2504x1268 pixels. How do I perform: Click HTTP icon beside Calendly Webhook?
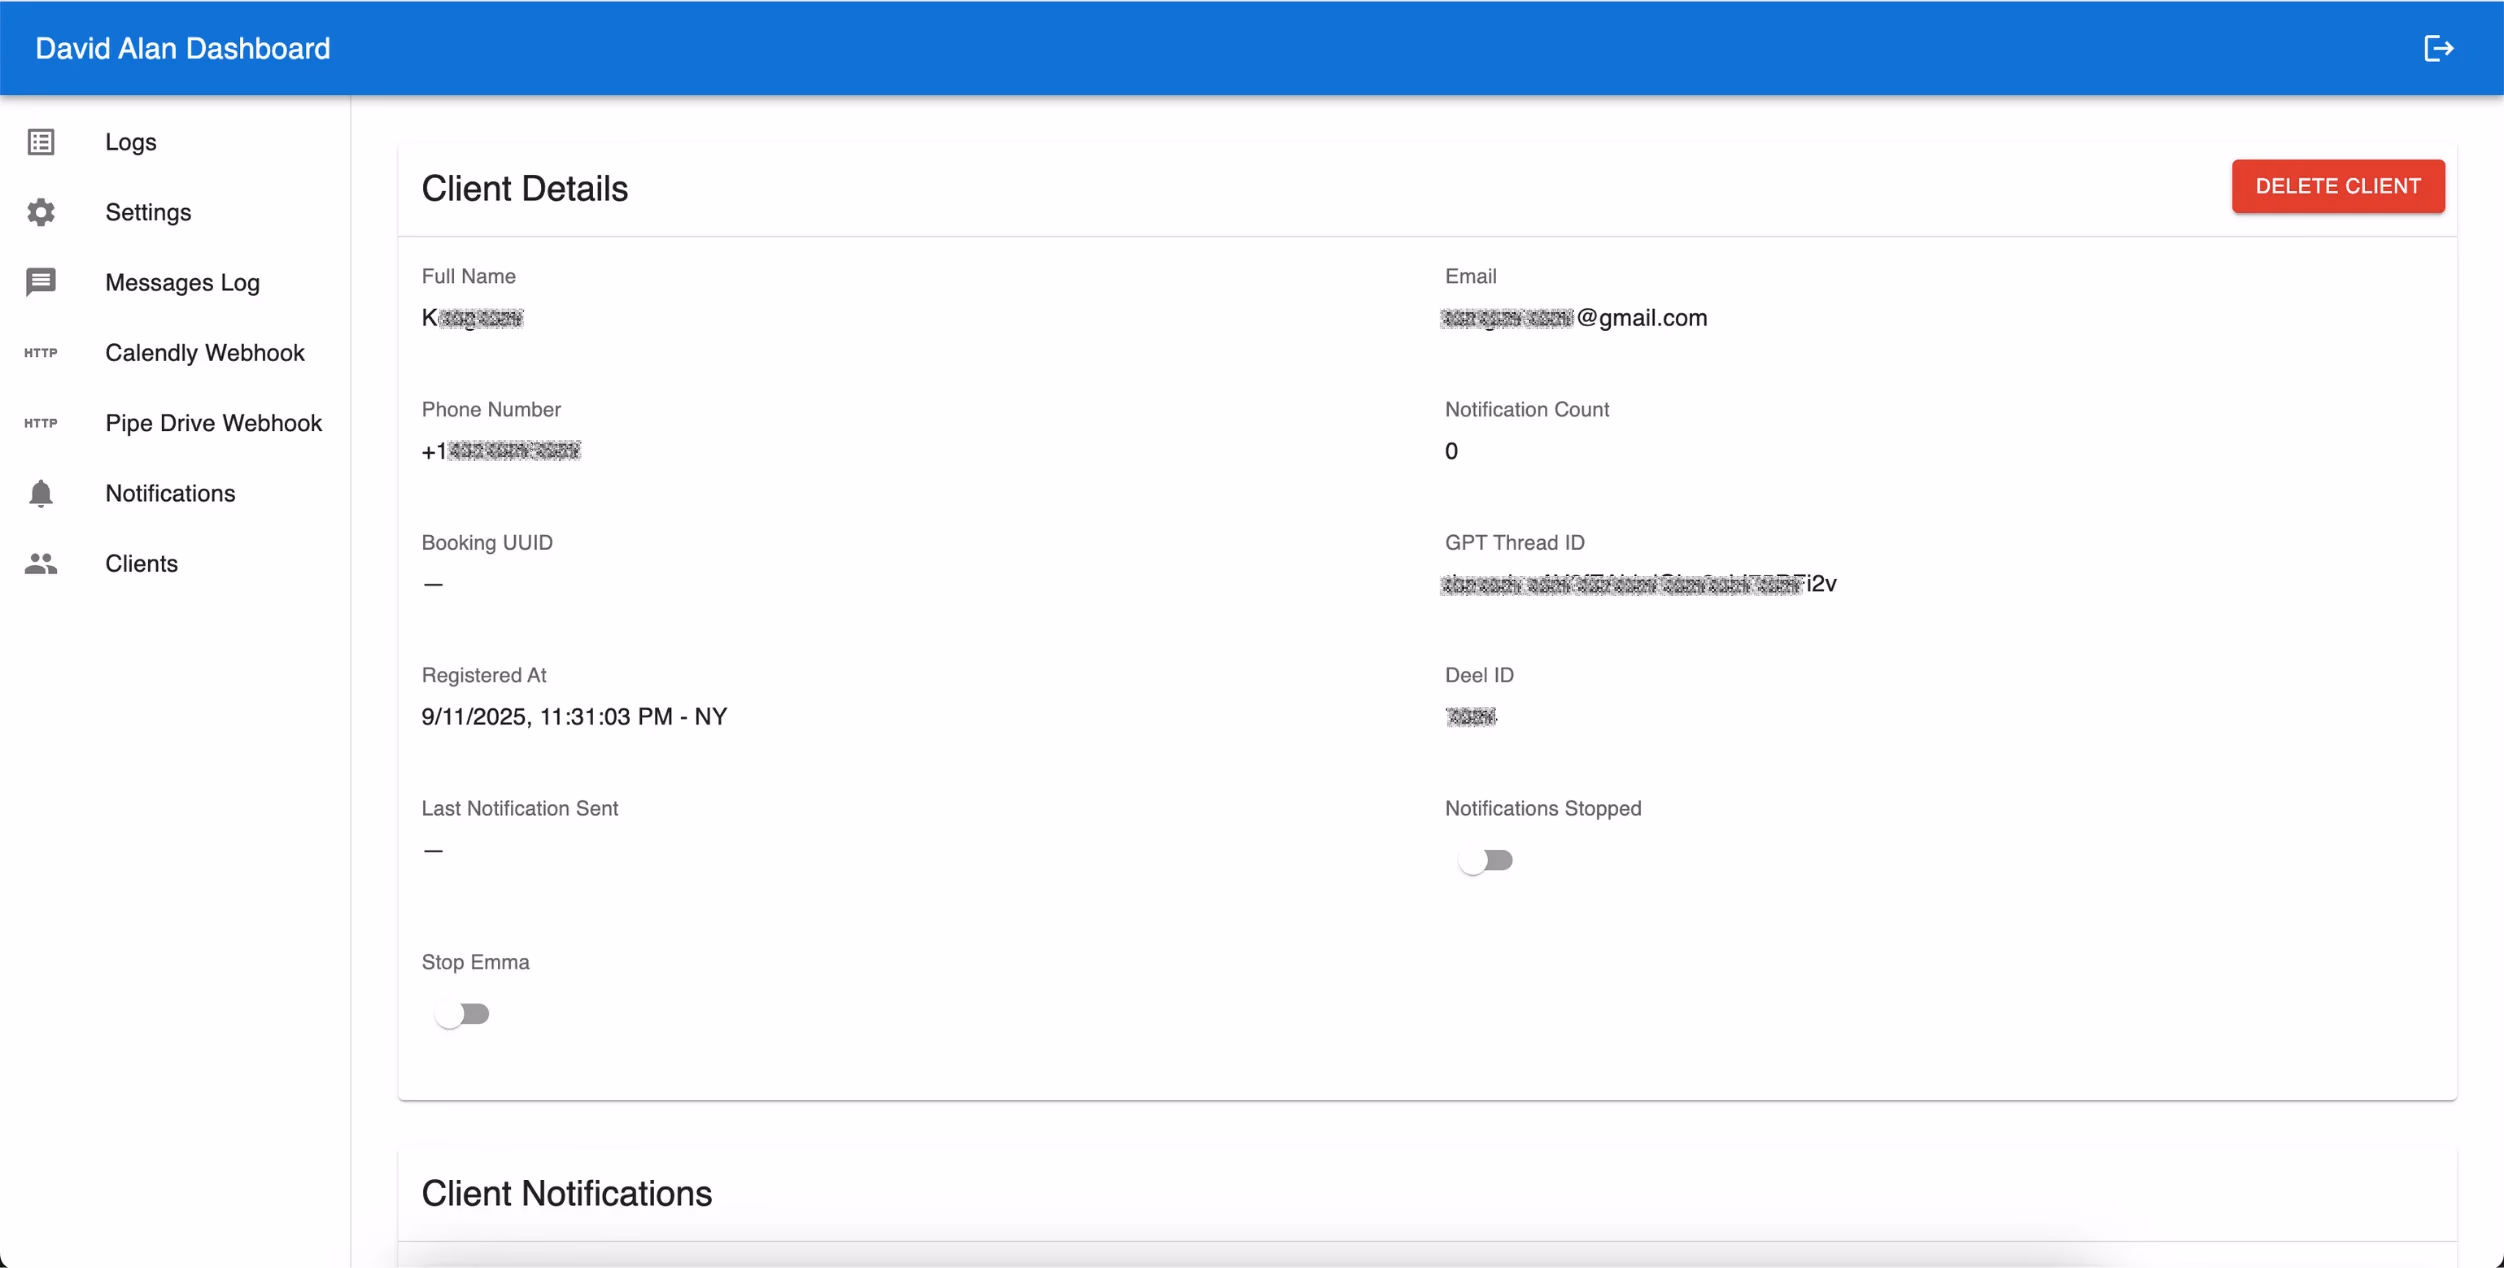[41, 353]
